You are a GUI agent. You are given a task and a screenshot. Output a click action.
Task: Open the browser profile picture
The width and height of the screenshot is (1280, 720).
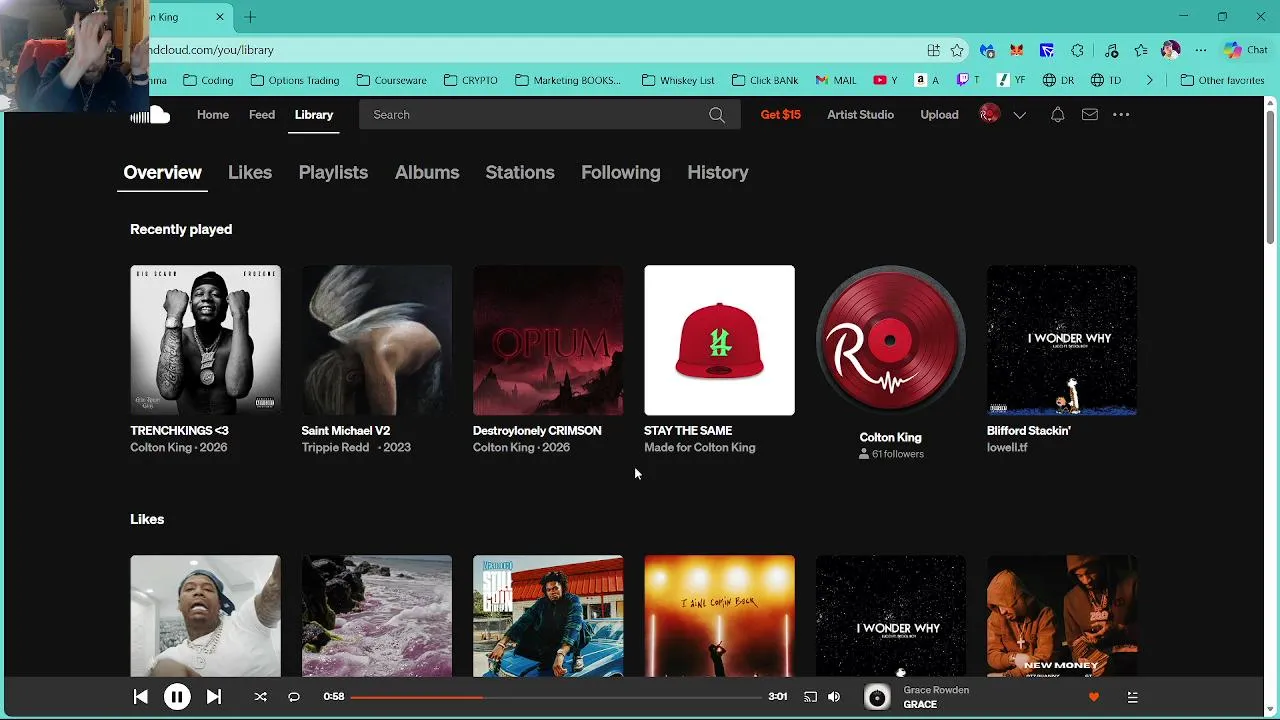pos(1171,50)
